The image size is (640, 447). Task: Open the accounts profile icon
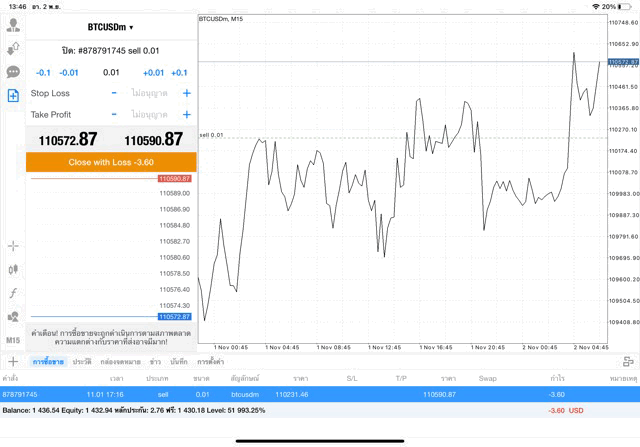tap(13, 26)
